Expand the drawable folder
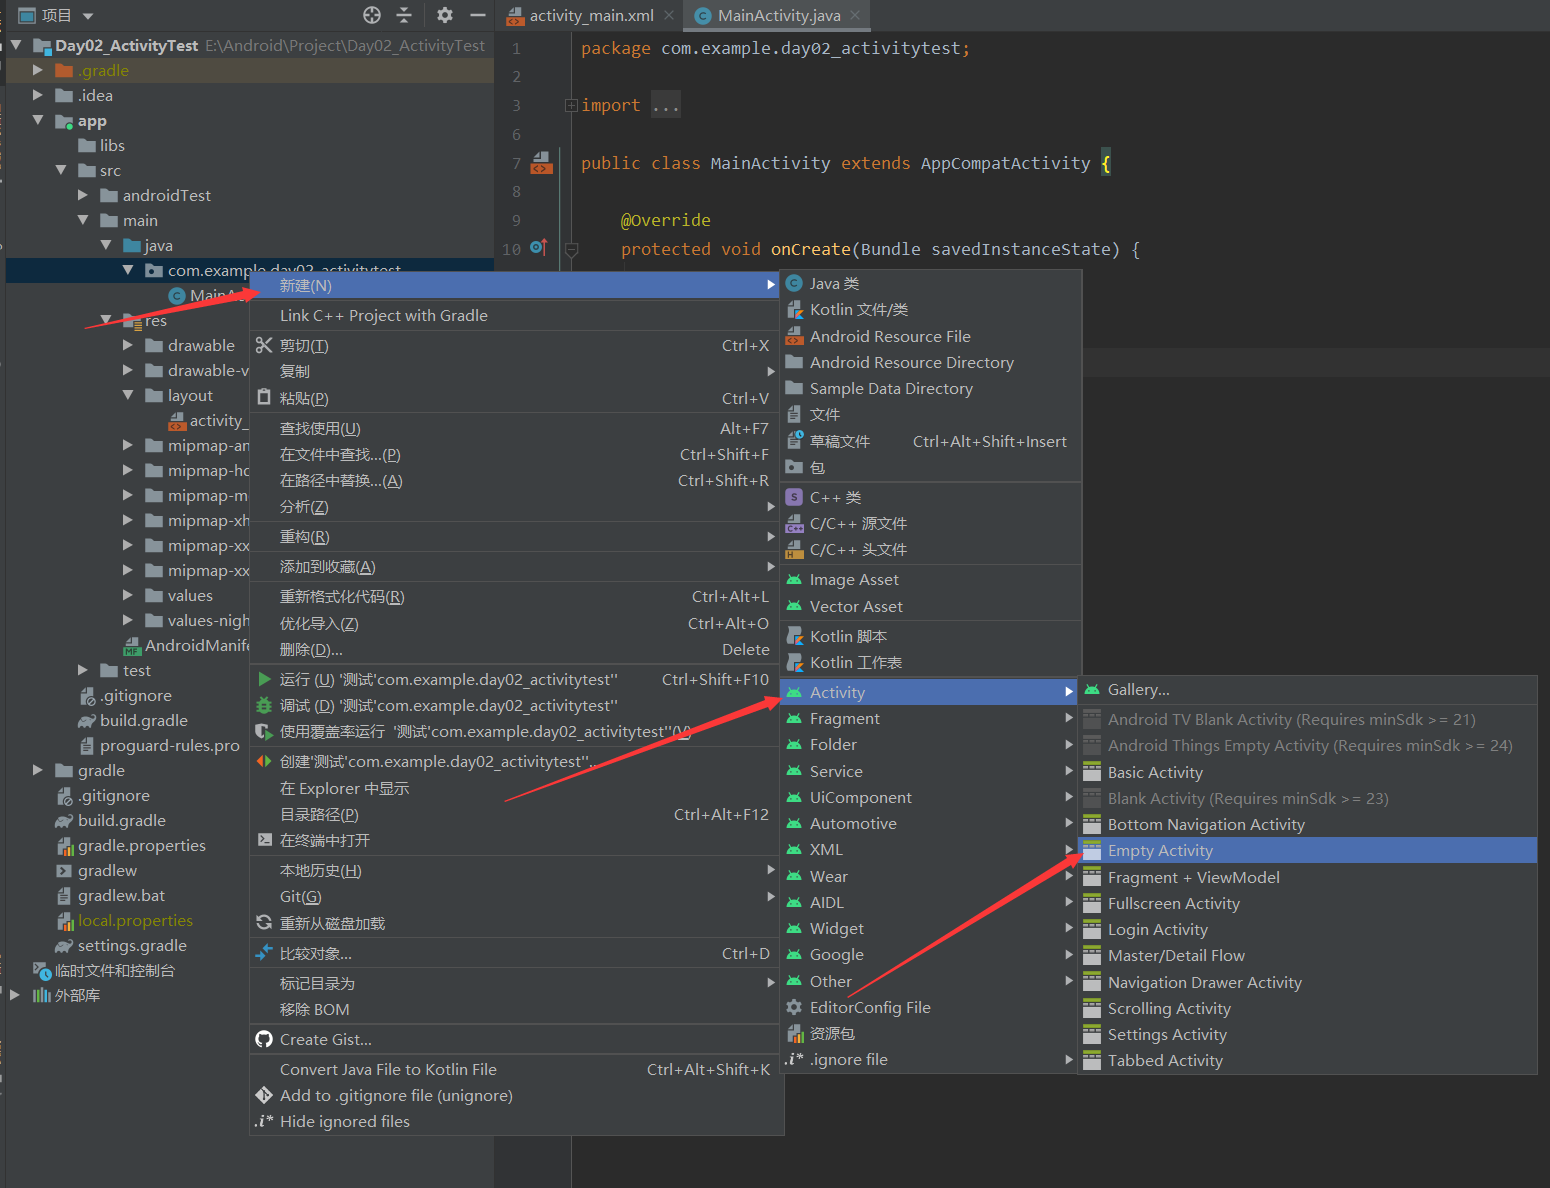This screenshot has height=1188, width=1550. tap(128, 345)
